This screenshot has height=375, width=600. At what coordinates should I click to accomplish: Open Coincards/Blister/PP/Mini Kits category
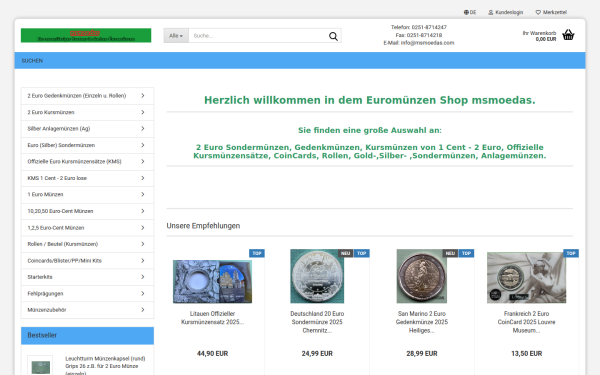coord(88,261)
